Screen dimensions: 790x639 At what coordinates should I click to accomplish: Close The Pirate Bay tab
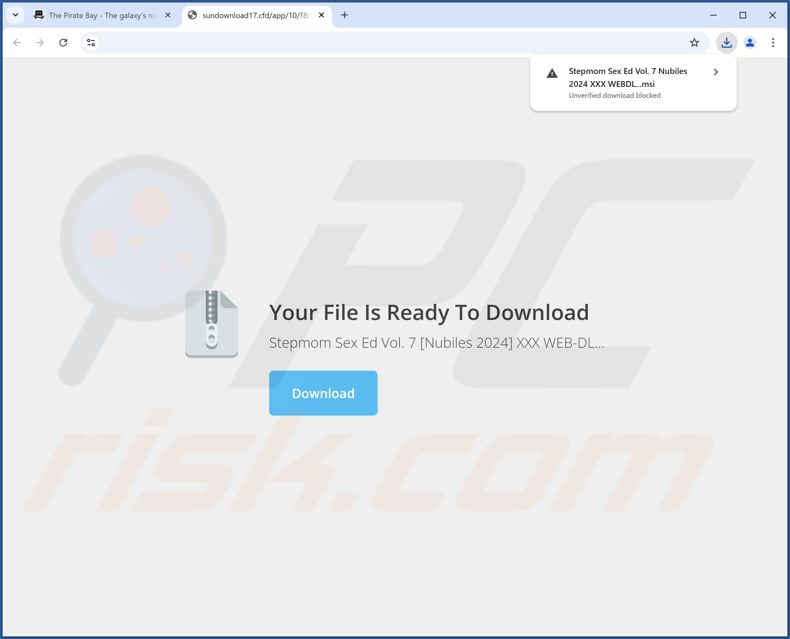point(168,16)
